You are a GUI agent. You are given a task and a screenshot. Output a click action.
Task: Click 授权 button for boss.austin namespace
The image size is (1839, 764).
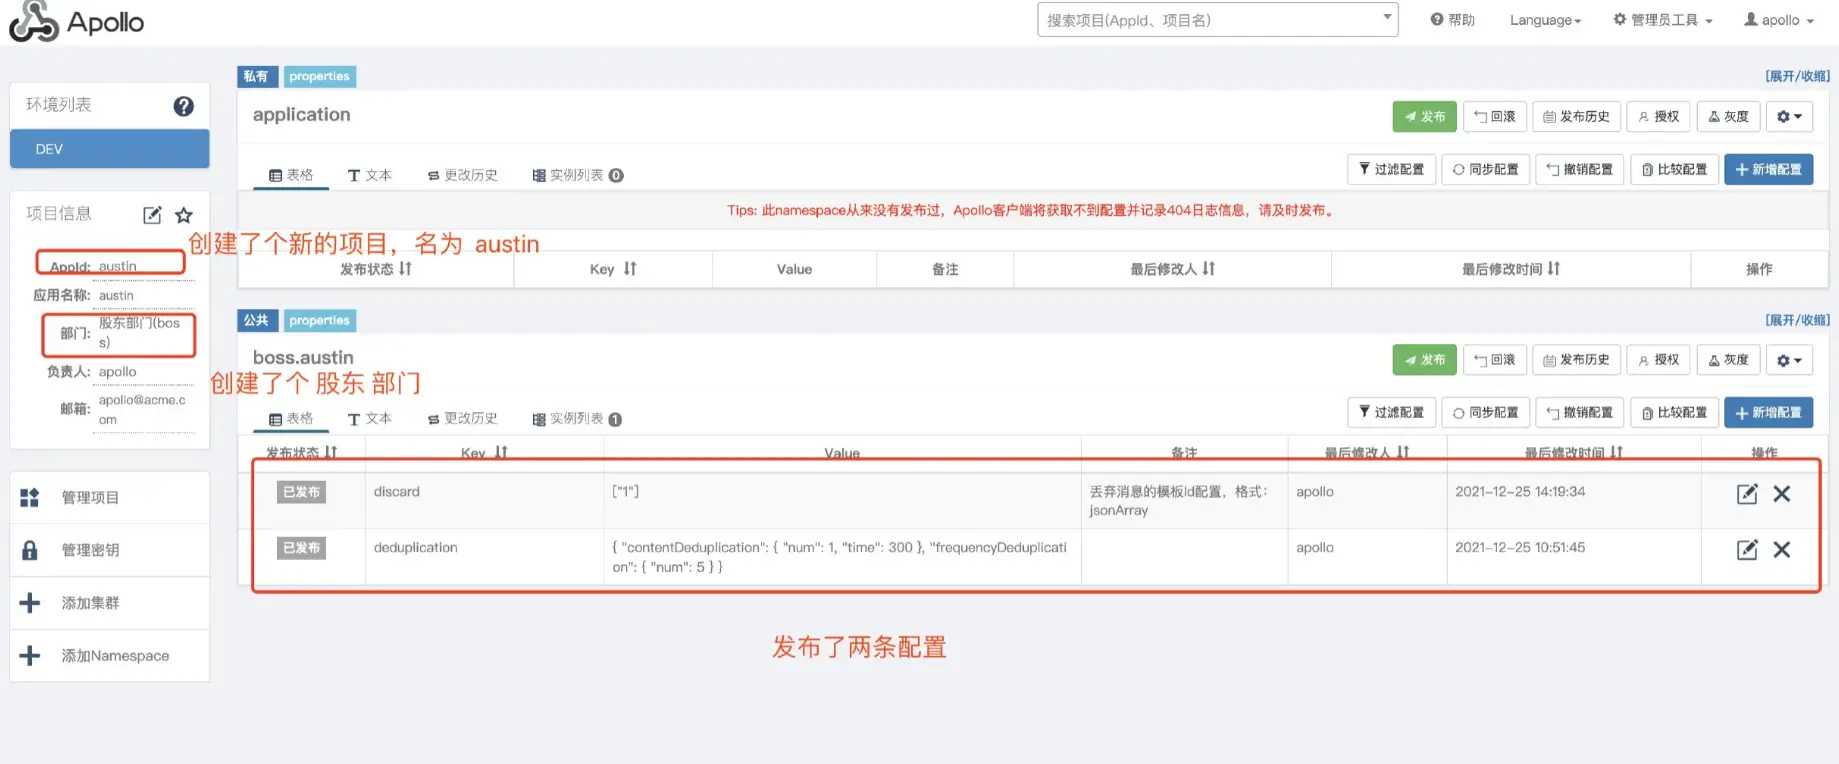click(x=1658, y=360)
